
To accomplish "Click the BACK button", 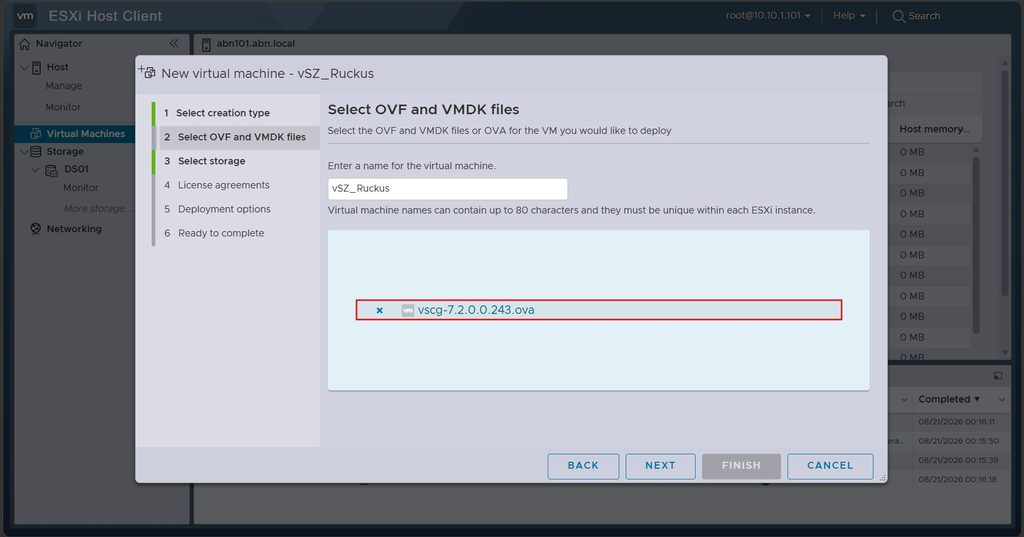I will pos(583,466).
